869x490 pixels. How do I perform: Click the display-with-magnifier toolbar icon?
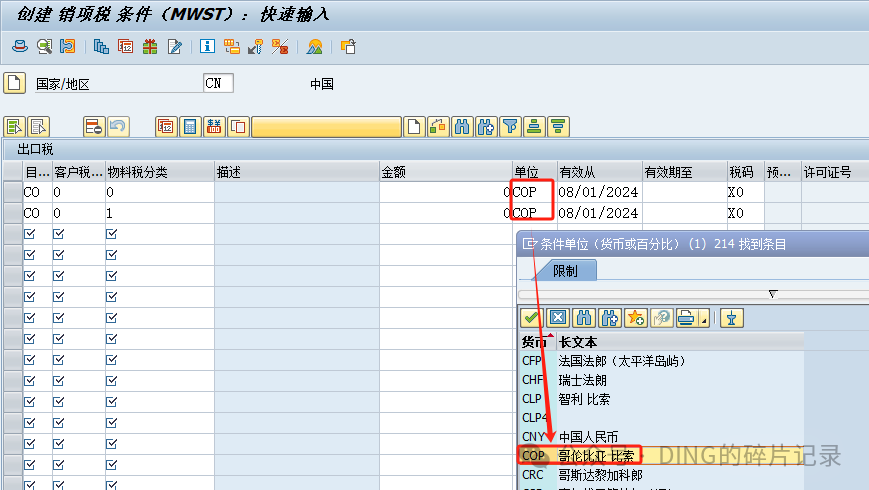click(44, 47)
